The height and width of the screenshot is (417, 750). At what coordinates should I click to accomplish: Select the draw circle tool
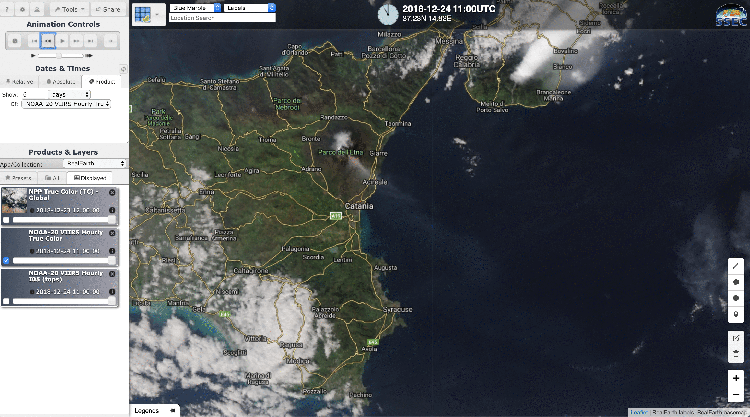click(736, 298)
